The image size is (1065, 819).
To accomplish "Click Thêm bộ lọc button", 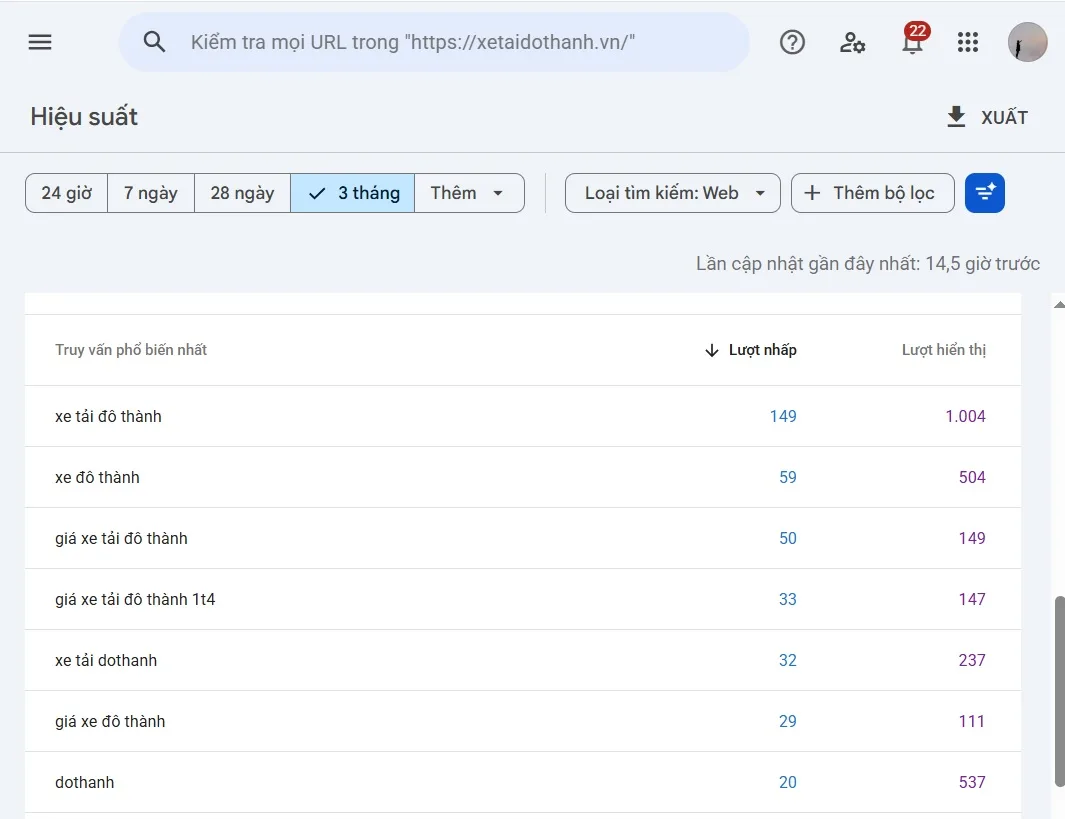I will coord(872,193).
